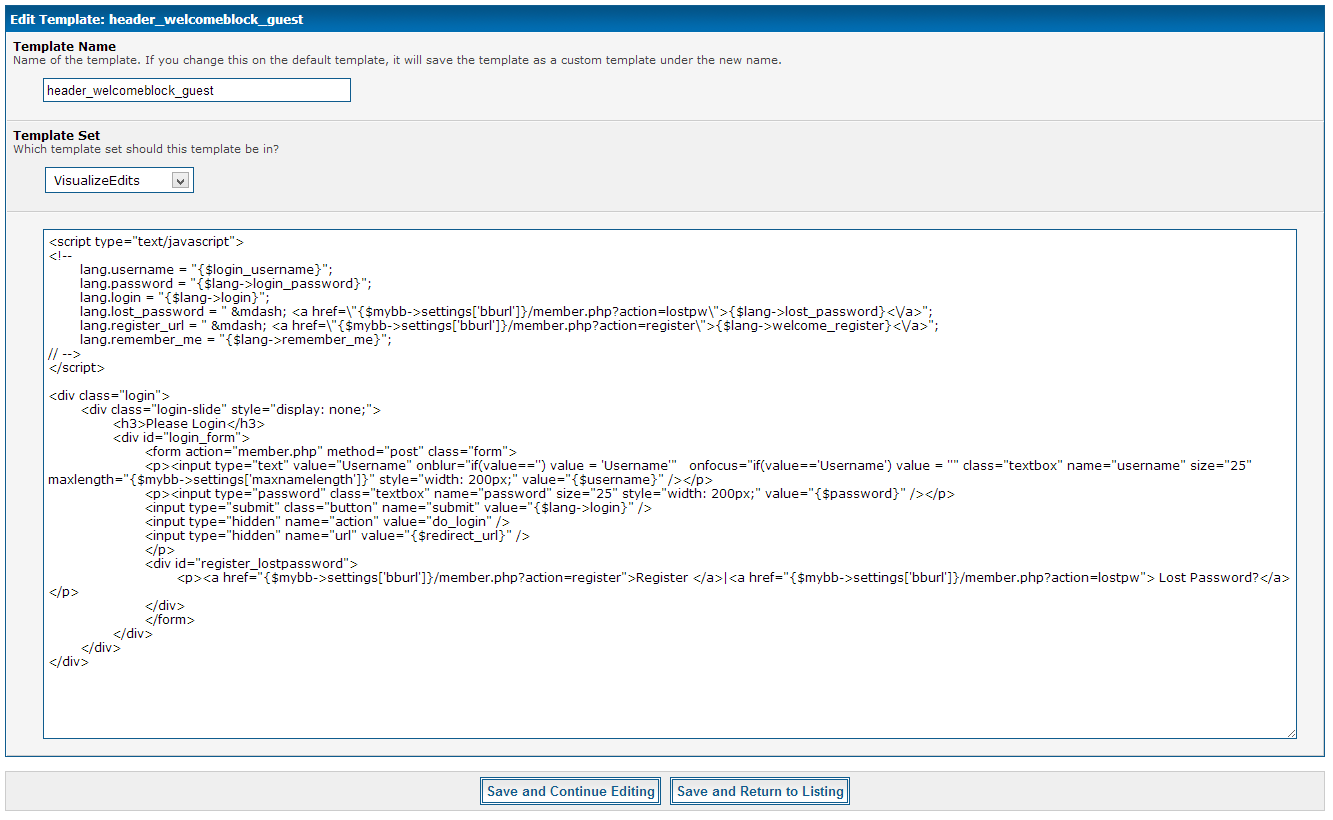Open the VisualizeEdits template set dropdown
Image resolution: width=1333 pixels, height=820 pixels.
click(x=119, y=180)
